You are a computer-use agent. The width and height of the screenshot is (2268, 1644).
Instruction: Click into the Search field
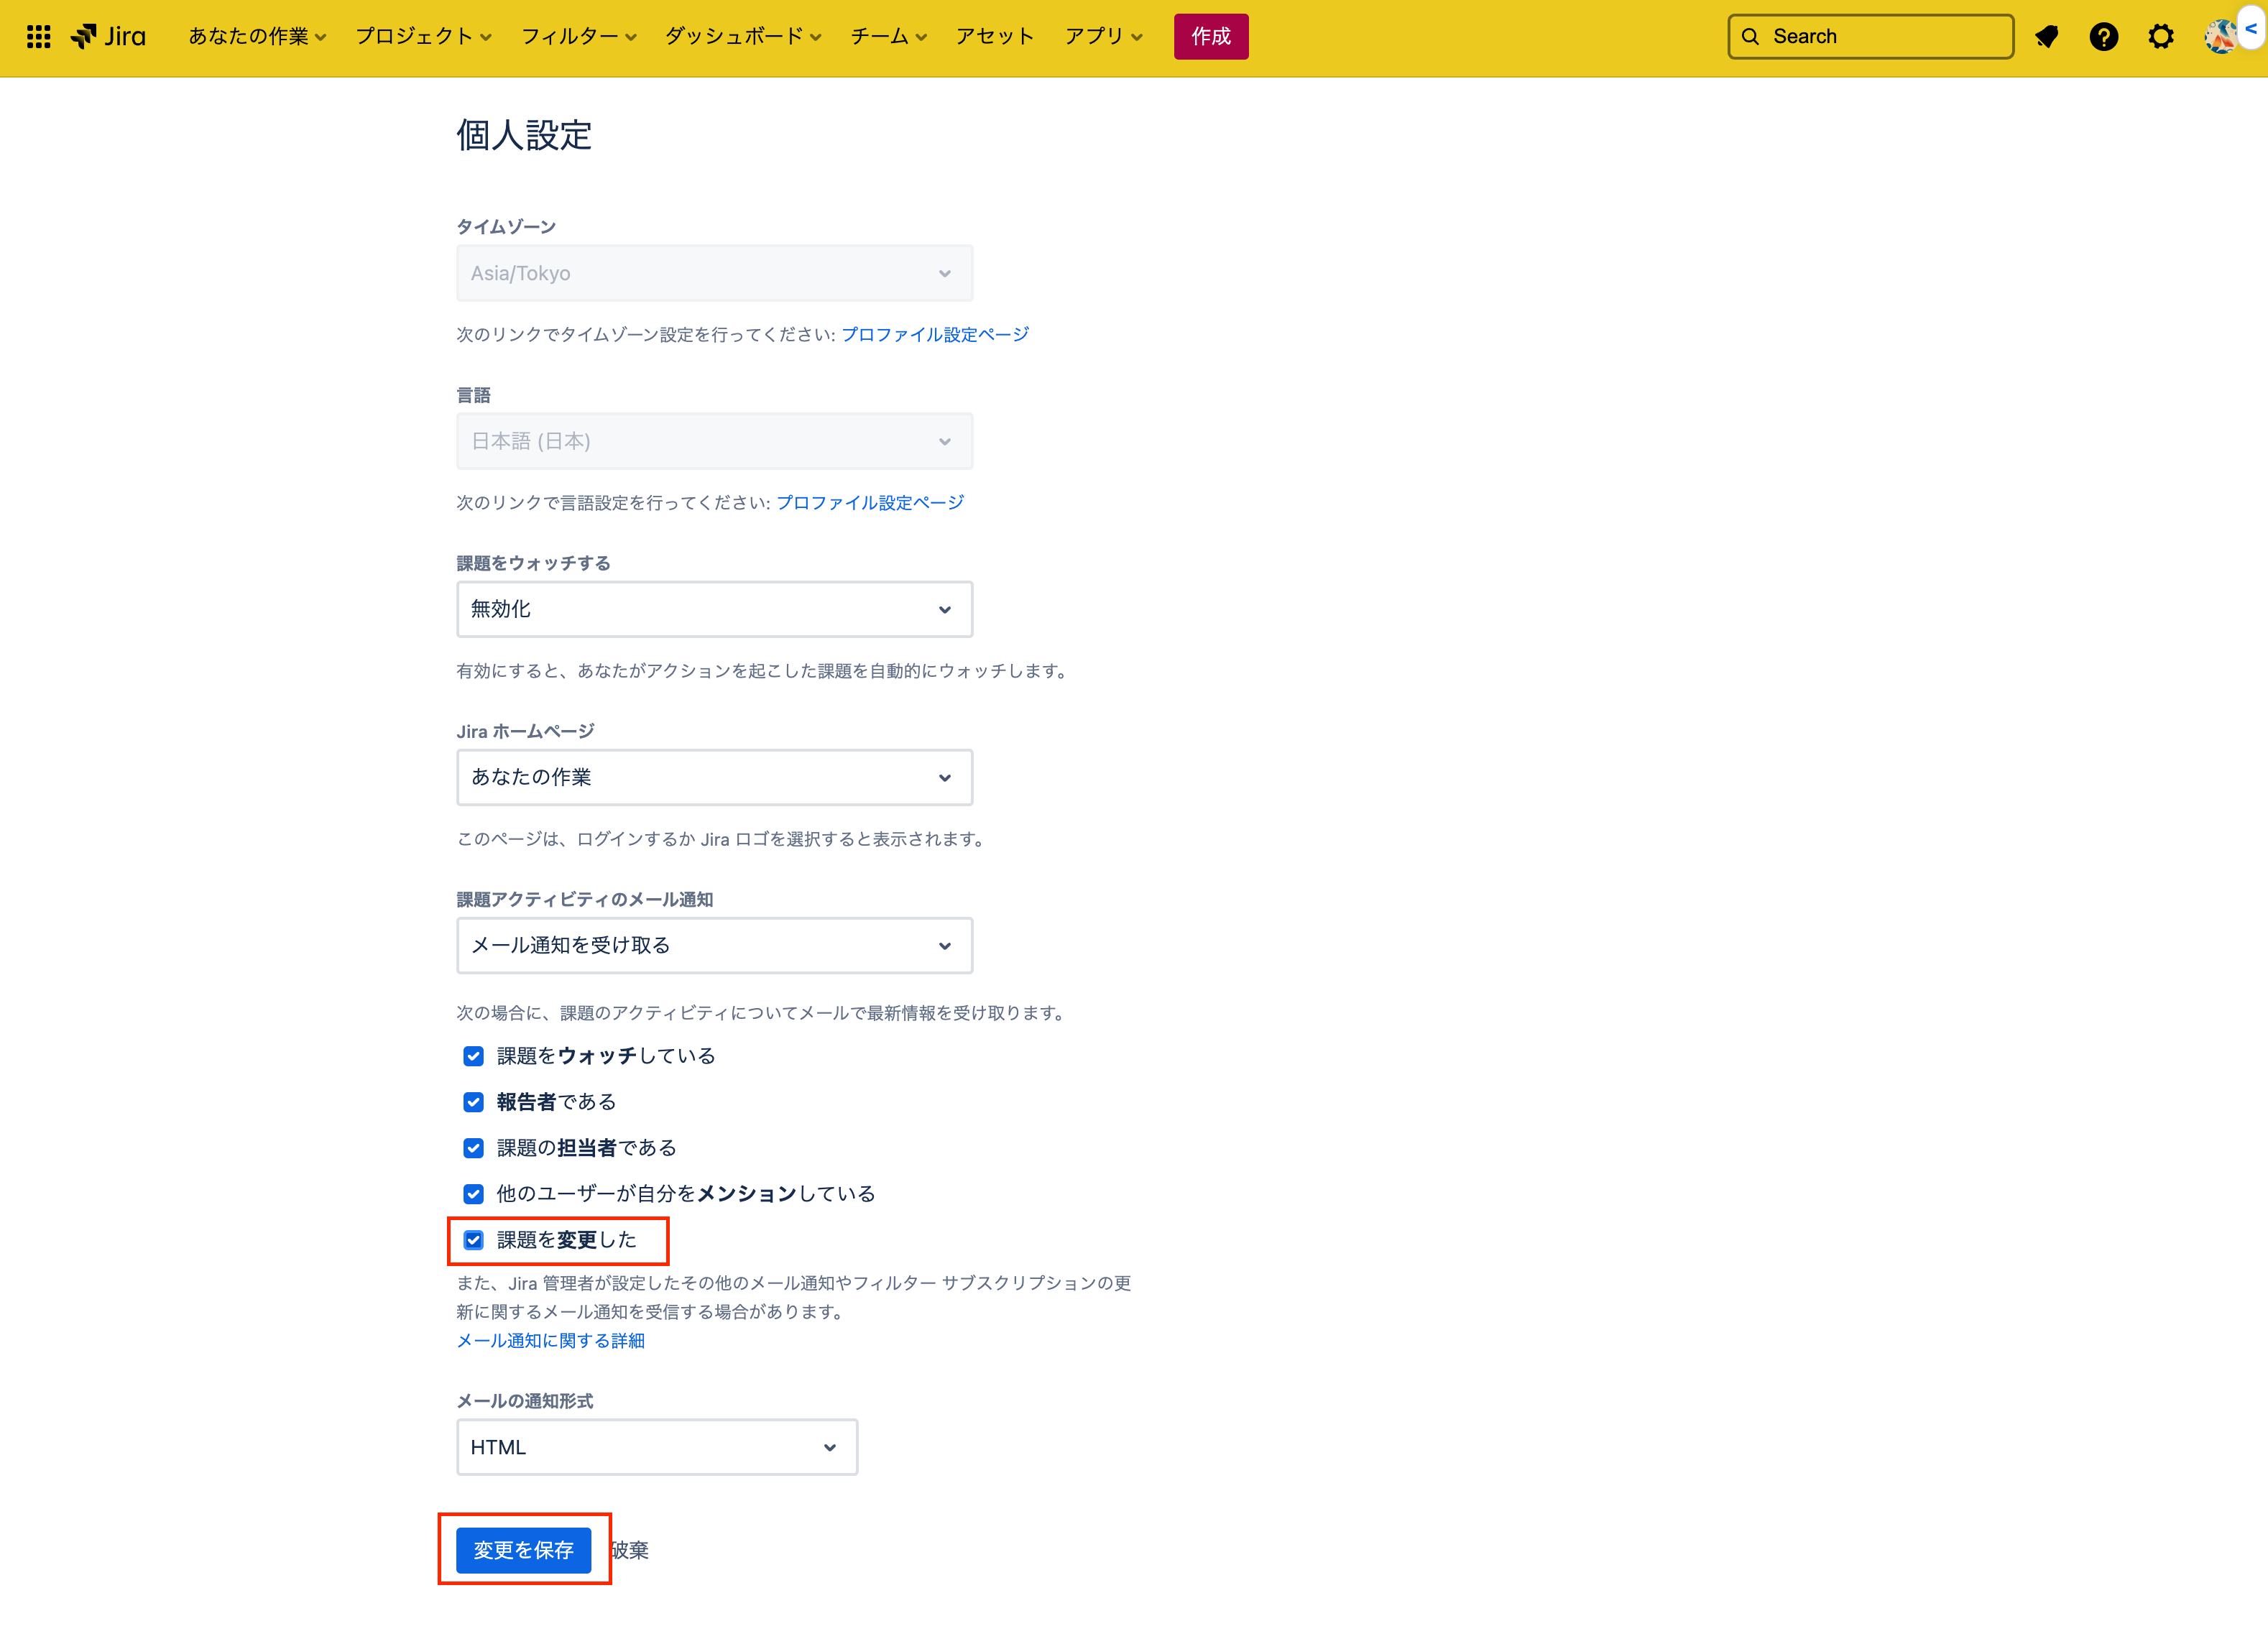1870,37
